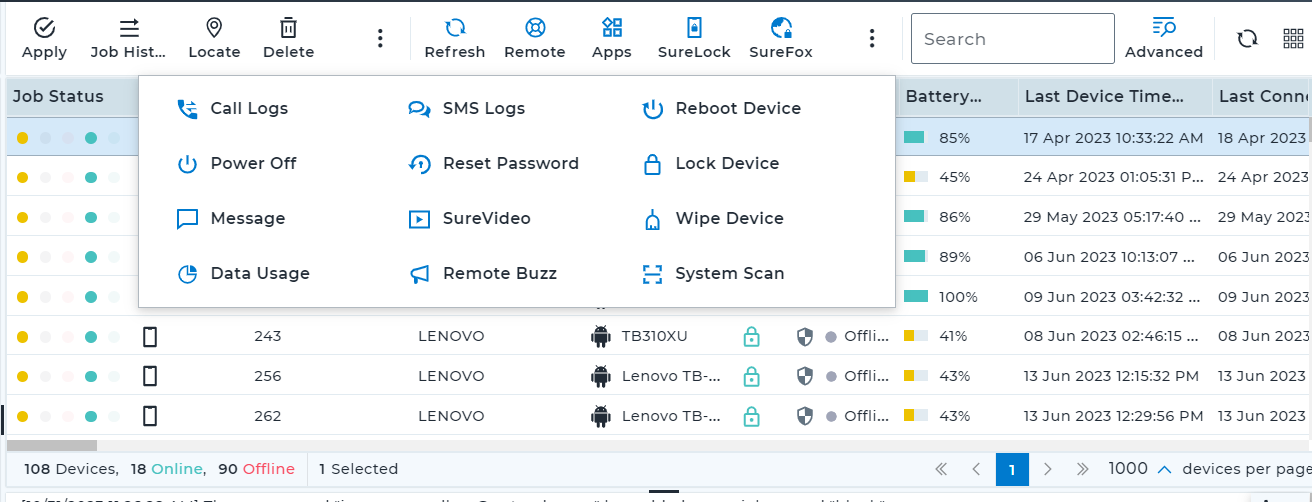This screenshot has height=502, width=1312.
Task: Select Call Logs from the menu
Action: coord(232,108)
